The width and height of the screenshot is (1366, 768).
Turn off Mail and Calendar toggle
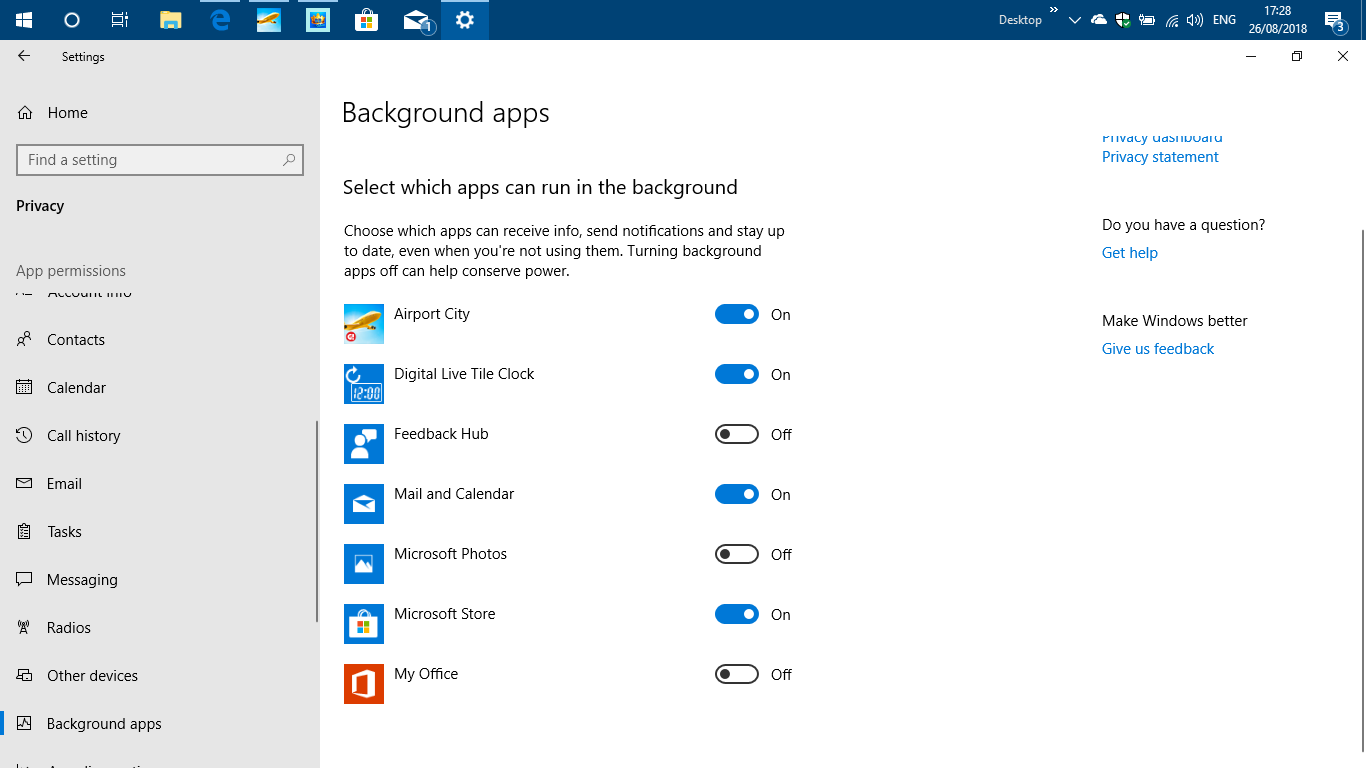tap(737, 495)
